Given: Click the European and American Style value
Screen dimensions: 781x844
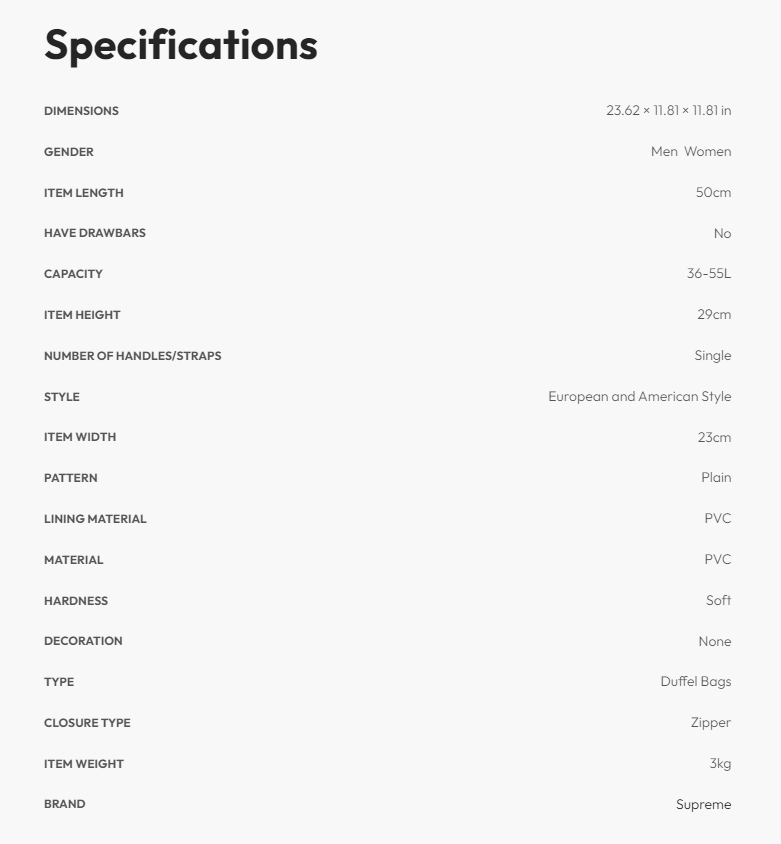Looking at the screenshot, I should click(x=639, y=397).
